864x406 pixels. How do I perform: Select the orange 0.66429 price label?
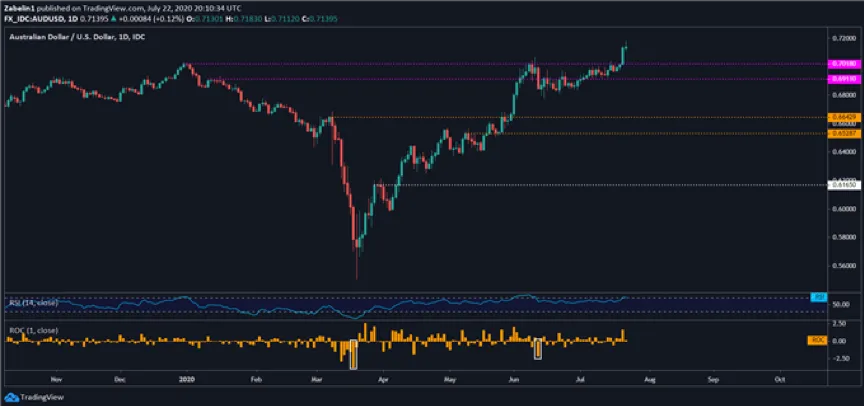pyautogui.click(x=843, y=117)
